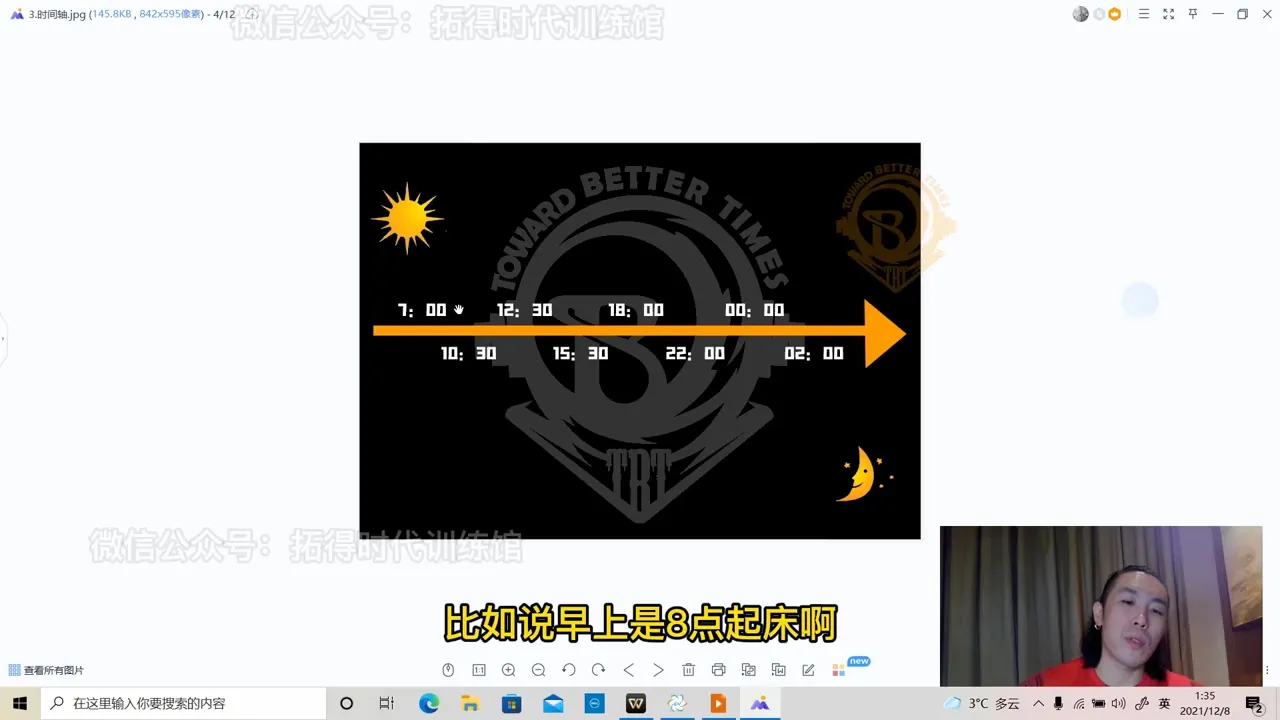Rotate image counterclockwise
This screenshot has height=720, width=1280.
pyautogui.click(x=568, y=670)
